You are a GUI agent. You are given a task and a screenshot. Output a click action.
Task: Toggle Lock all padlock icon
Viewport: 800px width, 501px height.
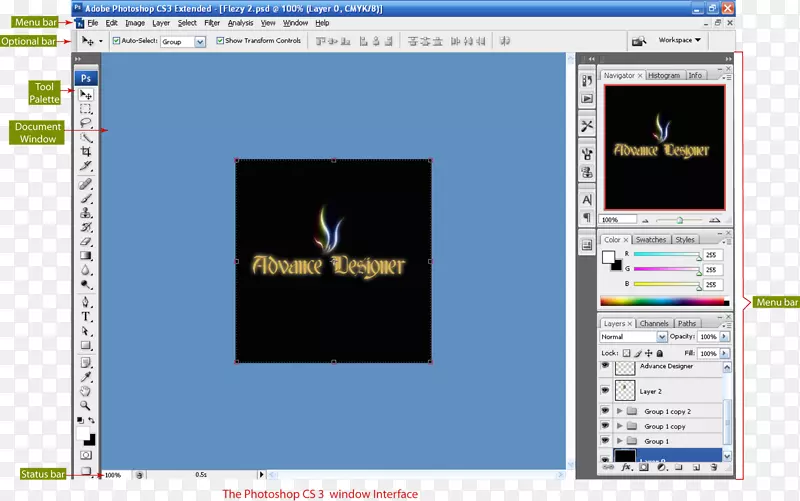click(660, 353)
